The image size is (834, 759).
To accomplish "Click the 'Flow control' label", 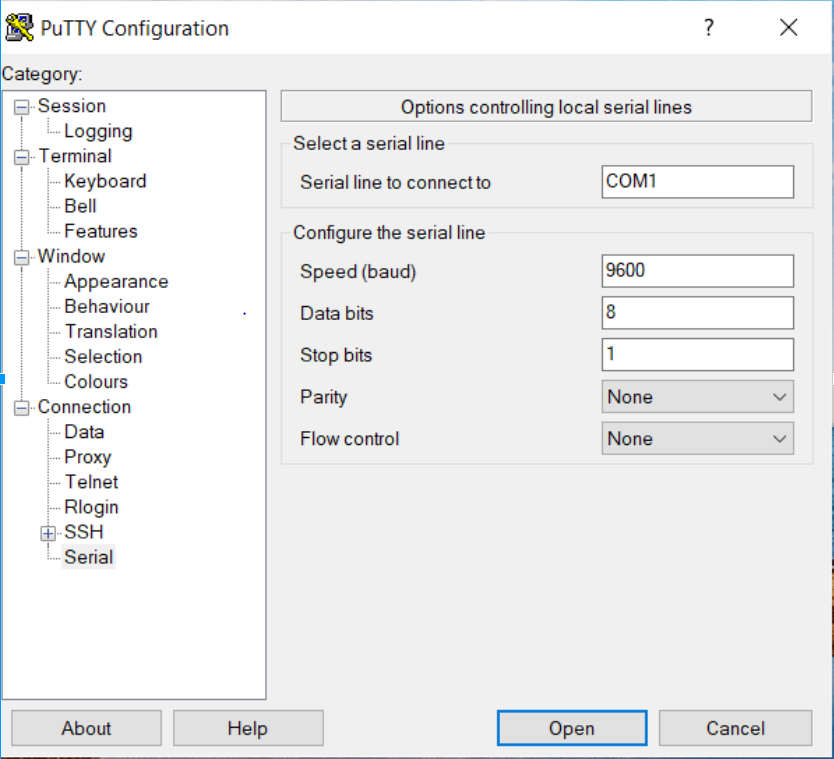I will pyautogui.click(x=349, y=439).
